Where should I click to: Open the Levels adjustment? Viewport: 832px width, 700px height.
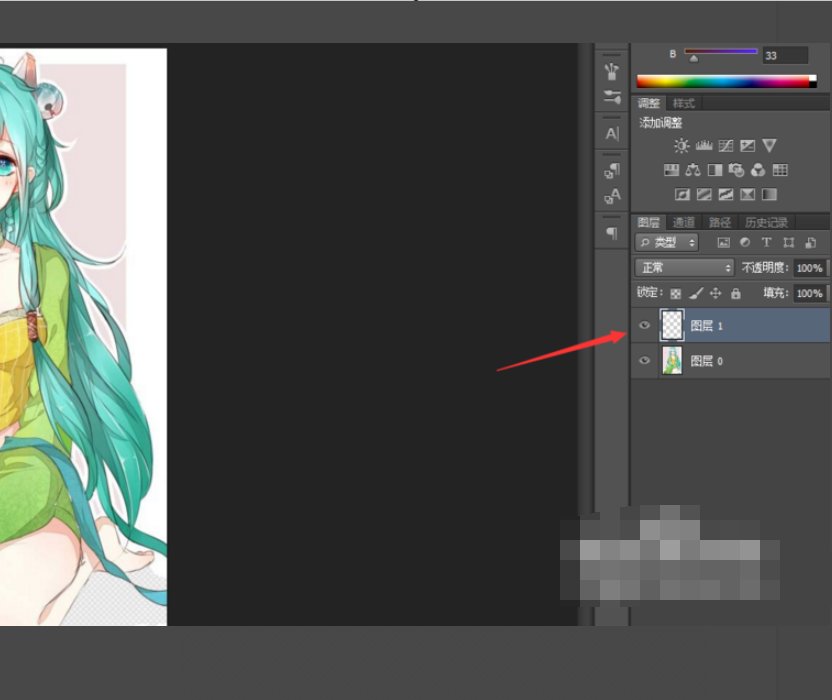pos(703,145)
